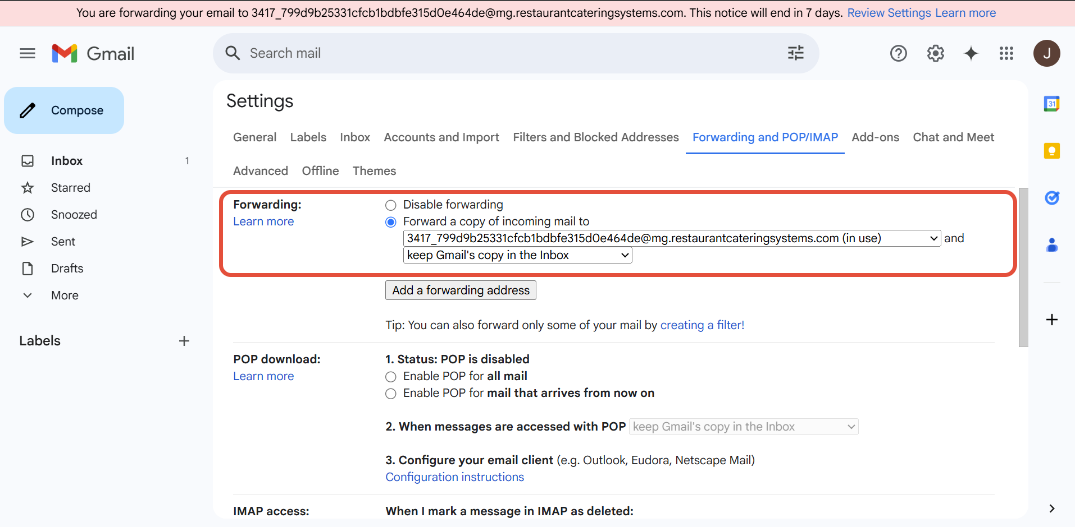Image resolution: width=1075 pixels, height=527 pixels.
Task: Open the main menu hamburger icon
Action: (27, 53)
